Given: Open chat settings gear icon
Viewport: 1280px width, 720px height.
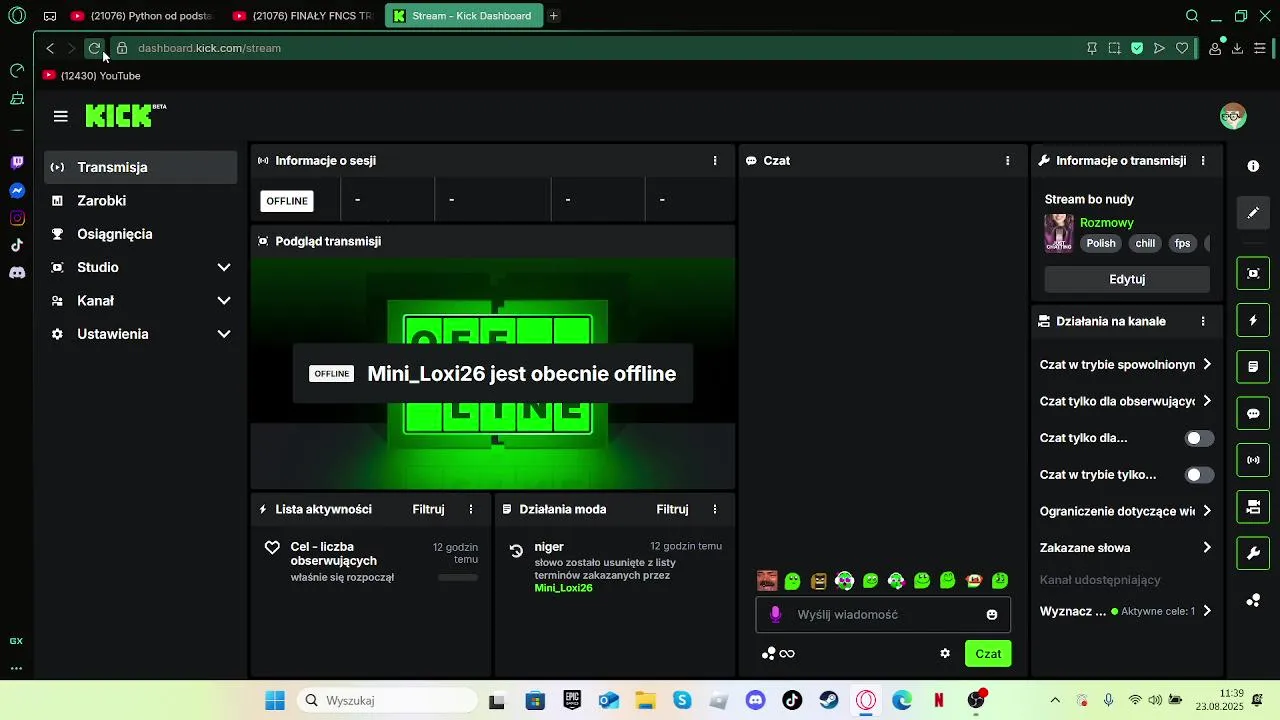Looking at the screenshot, I should coord(945,653).
